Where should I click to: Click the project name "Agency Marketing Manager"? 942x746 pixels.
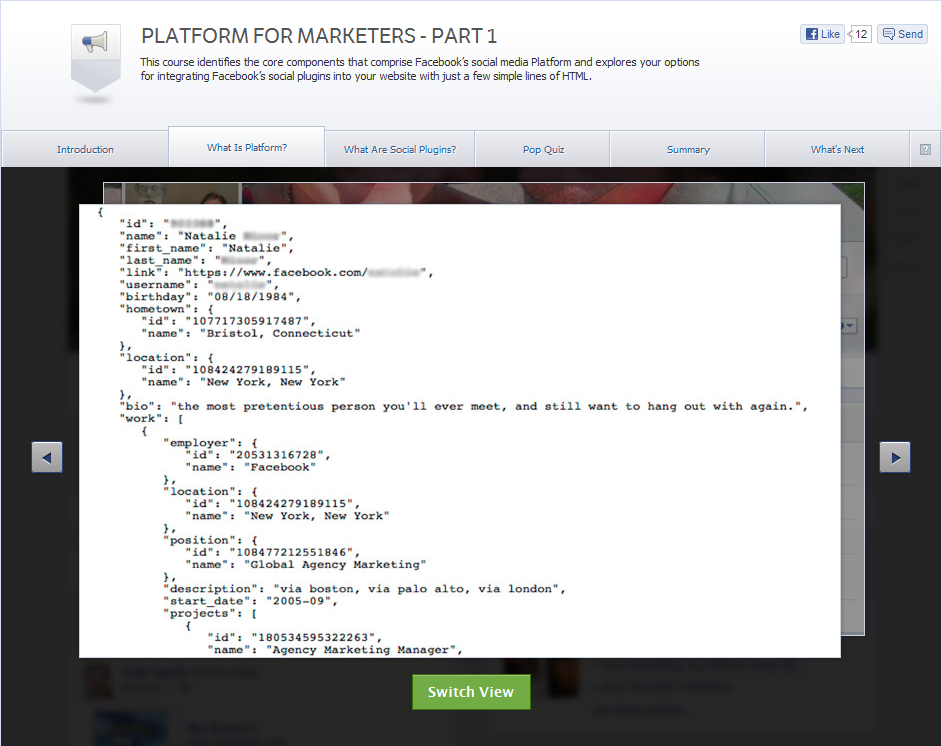360,650
